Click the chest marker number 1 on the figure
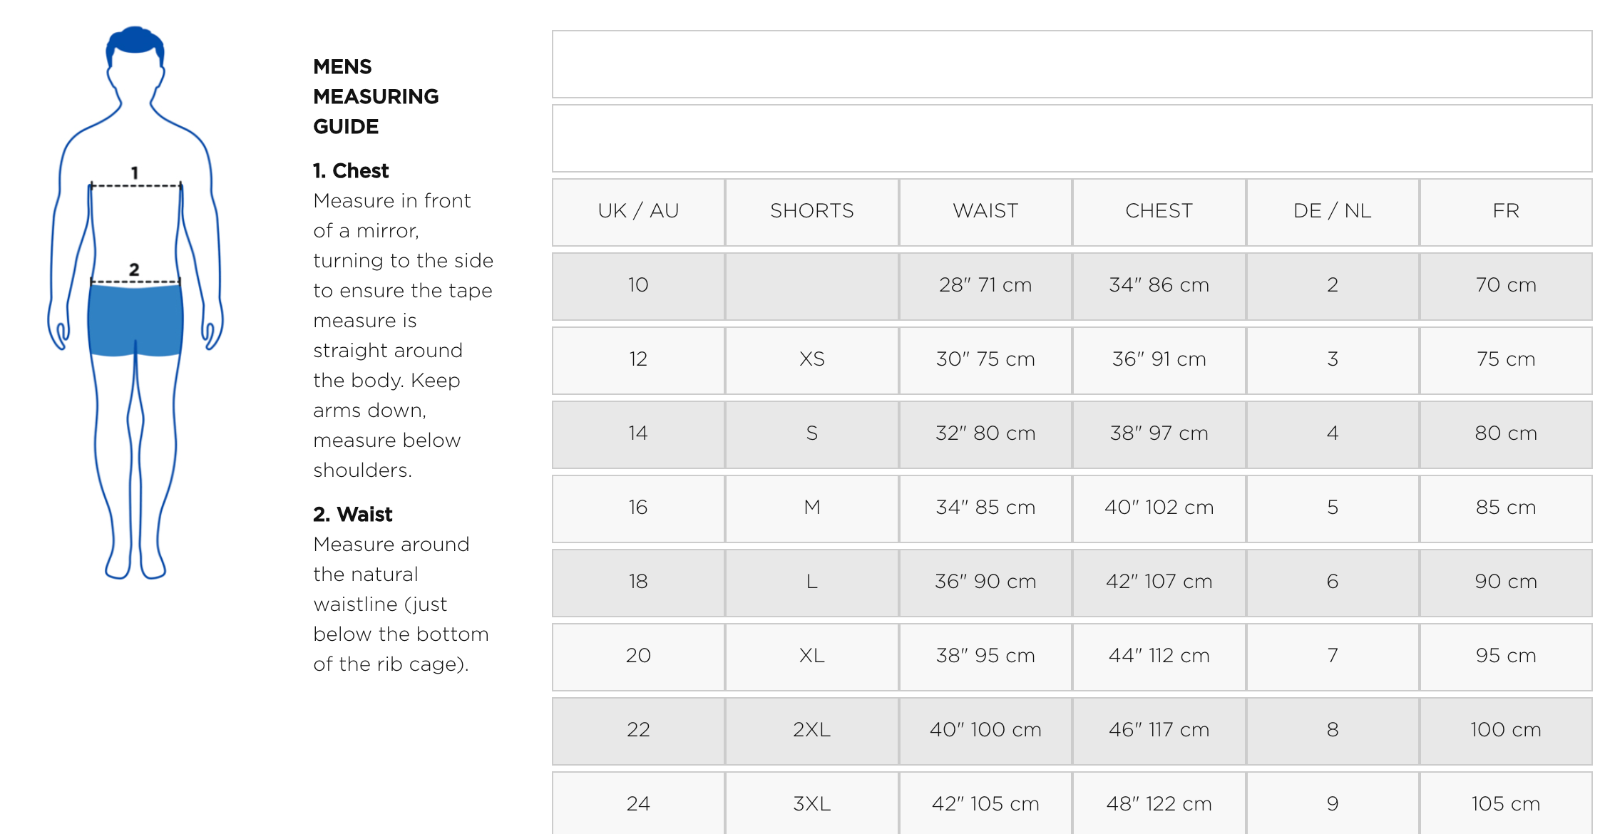 [135, 173]
